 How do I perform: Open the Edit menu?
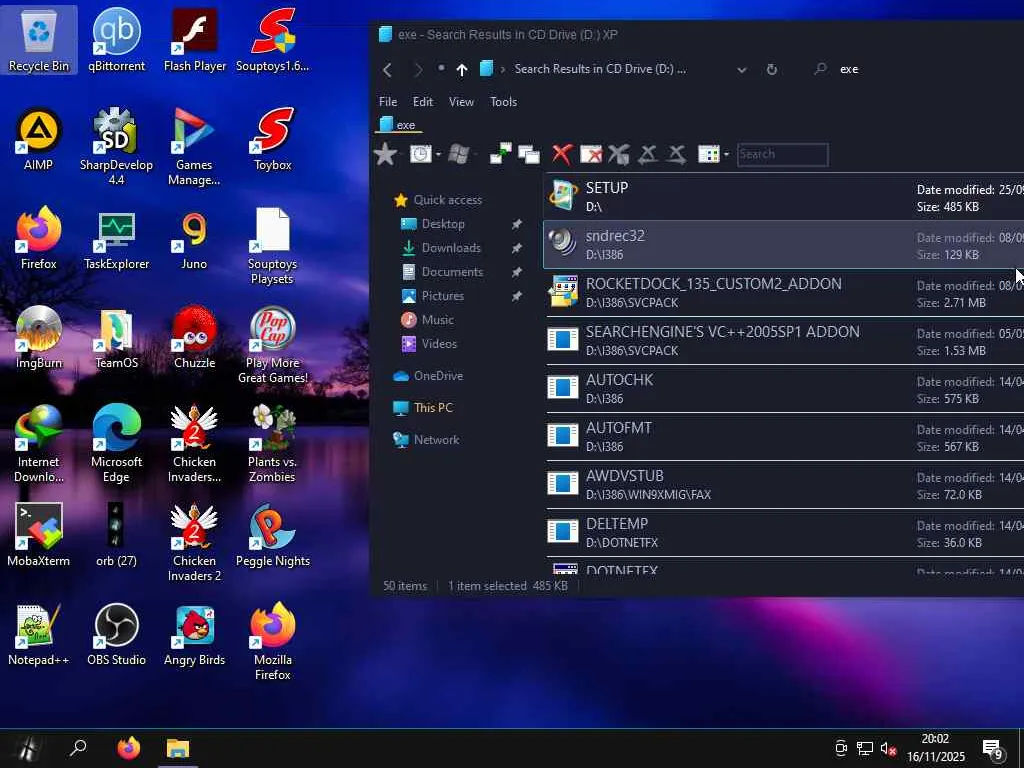tap(423, 102)
